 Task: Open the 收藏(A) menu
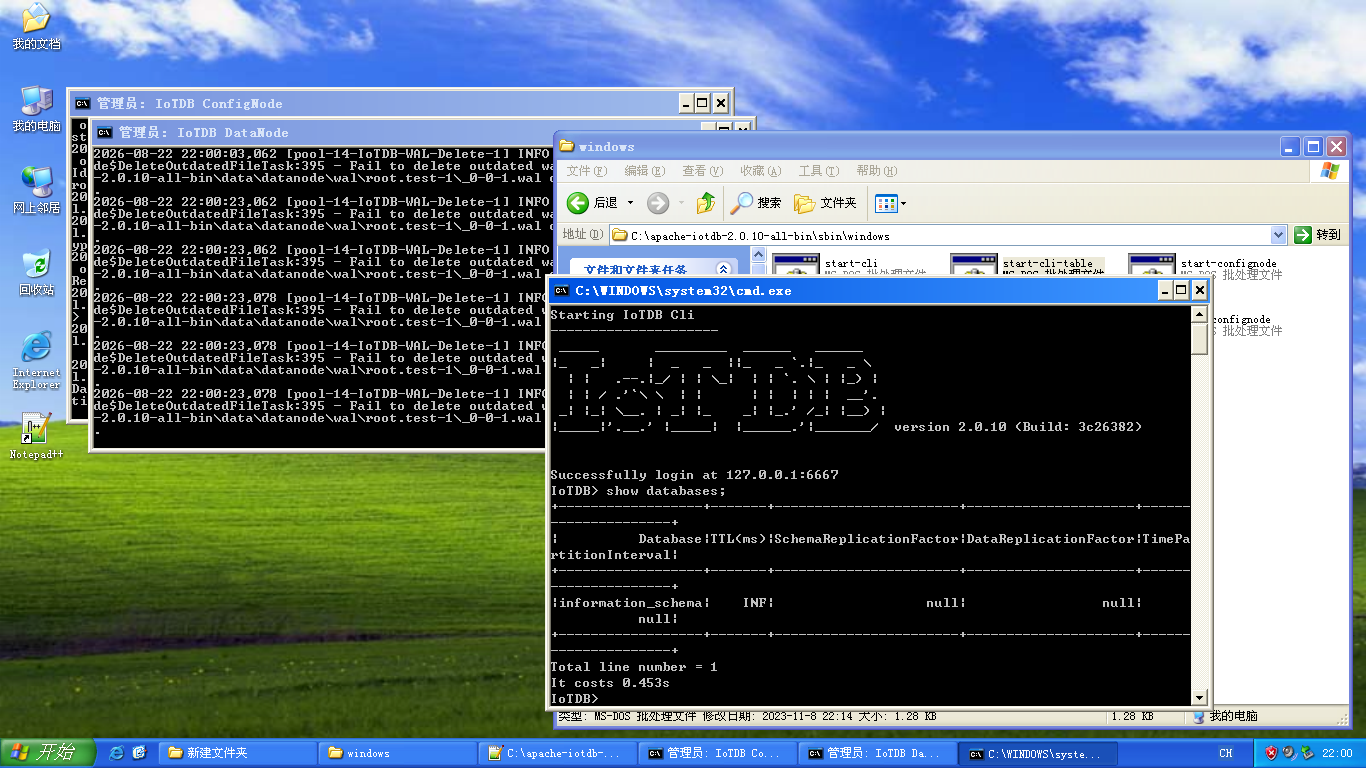pyautogui.click(x=760, y=171)
